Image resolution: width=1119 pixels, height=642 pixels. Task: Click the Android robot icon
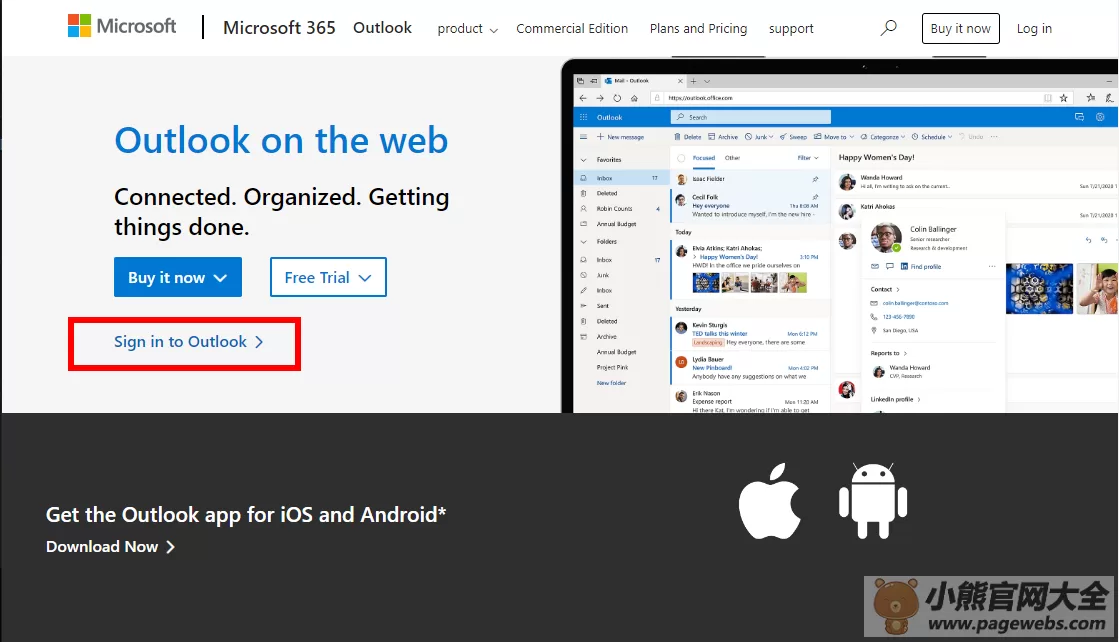pos(873,500)
